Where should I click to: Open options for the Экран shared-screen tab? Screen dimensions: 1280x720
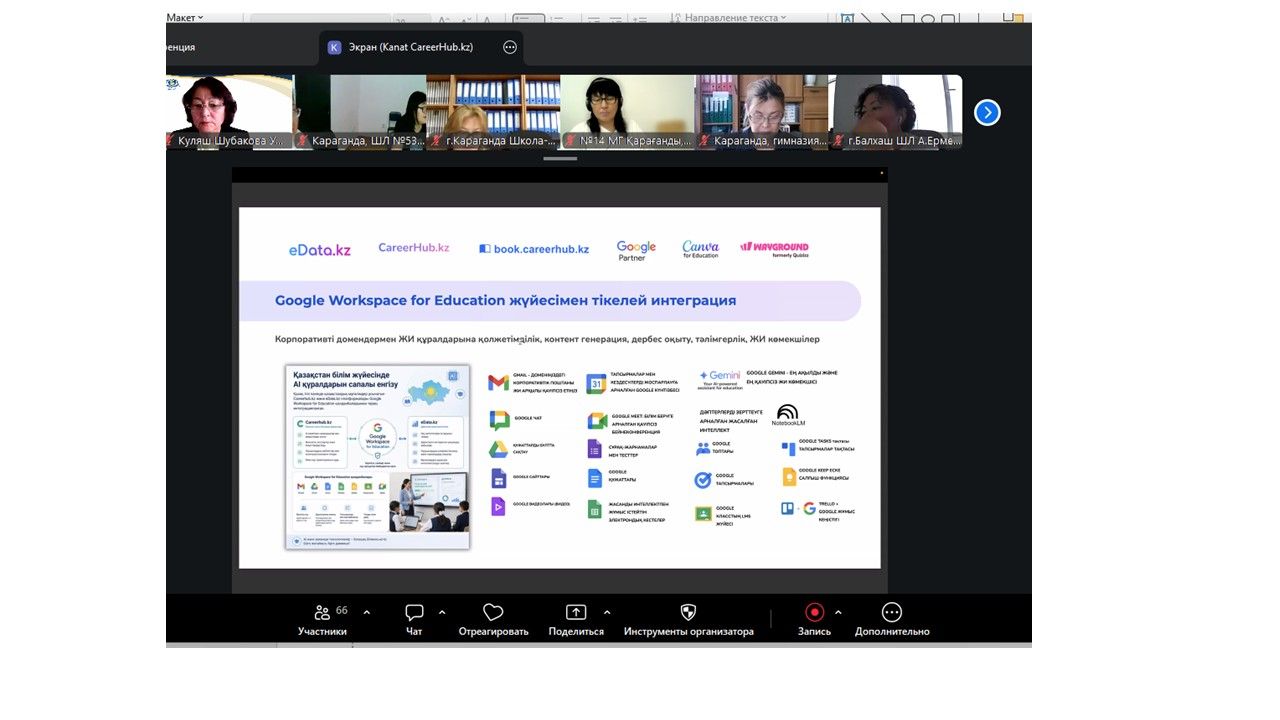[x=510, y=47]
